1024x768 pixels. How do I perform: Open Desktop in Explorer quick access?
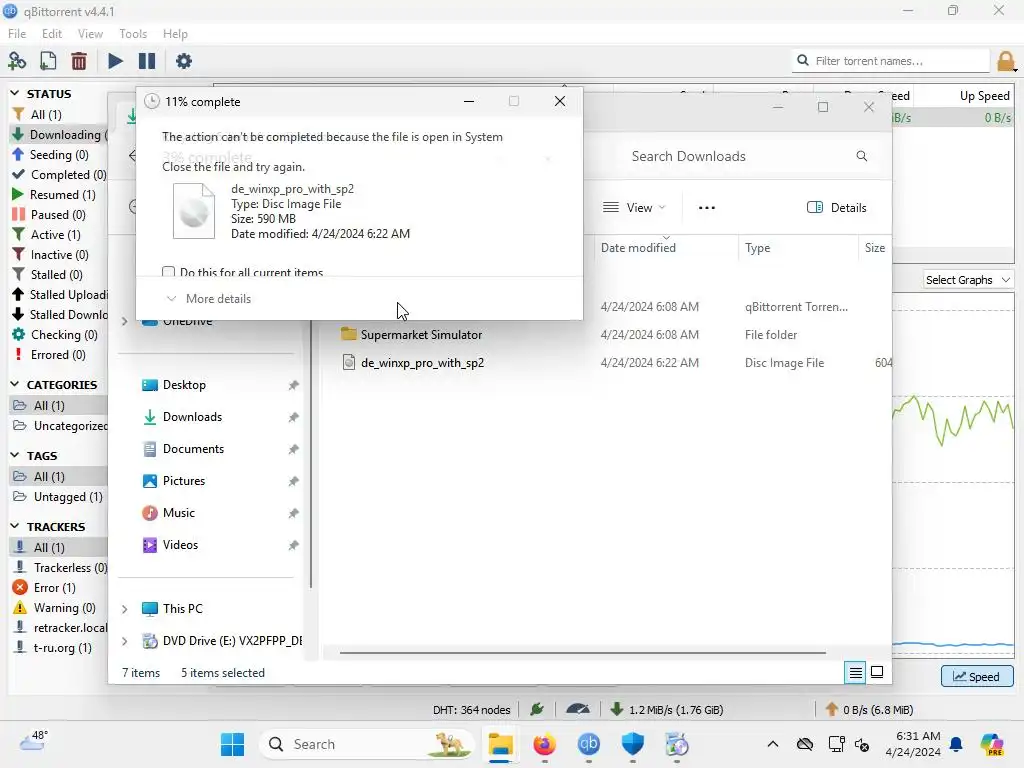tap(184, 385)
